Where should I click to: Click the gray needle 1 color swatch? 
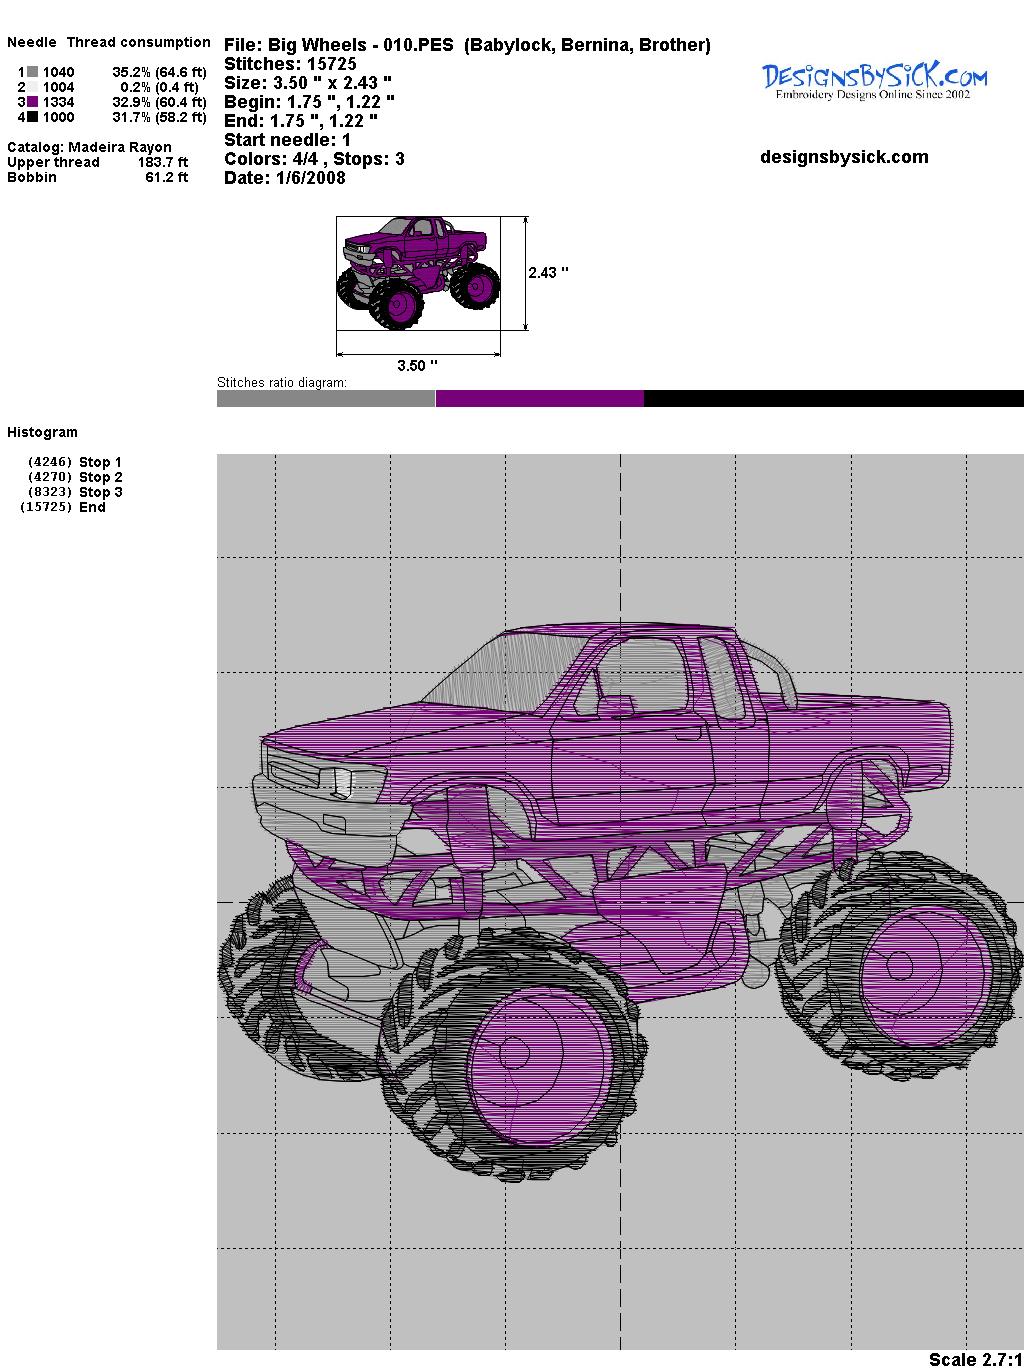(x=33, y=72)
